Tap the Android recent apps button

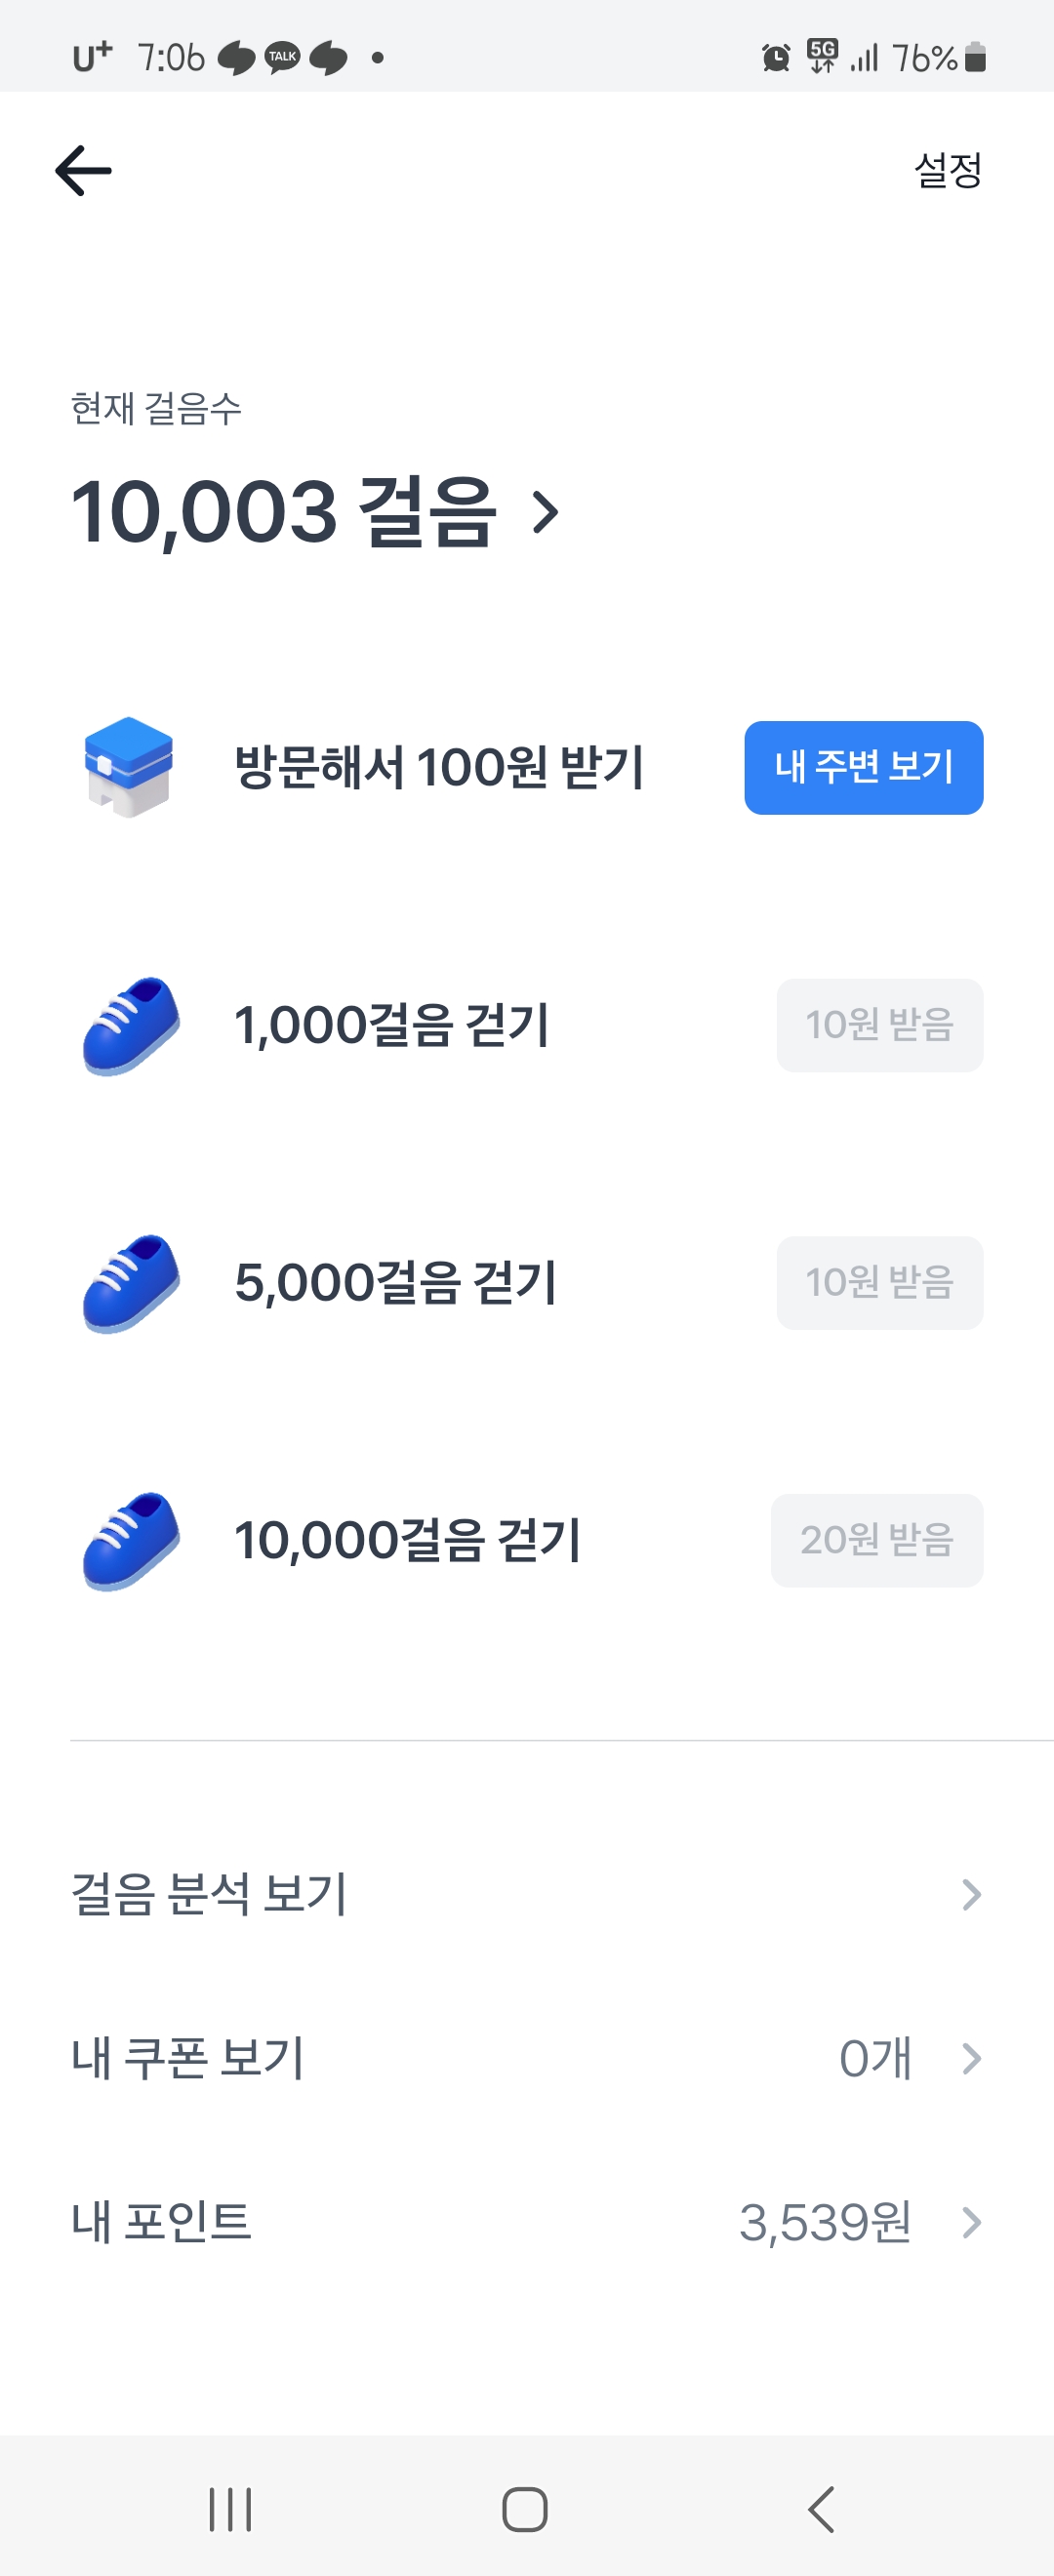point(230,2509)
